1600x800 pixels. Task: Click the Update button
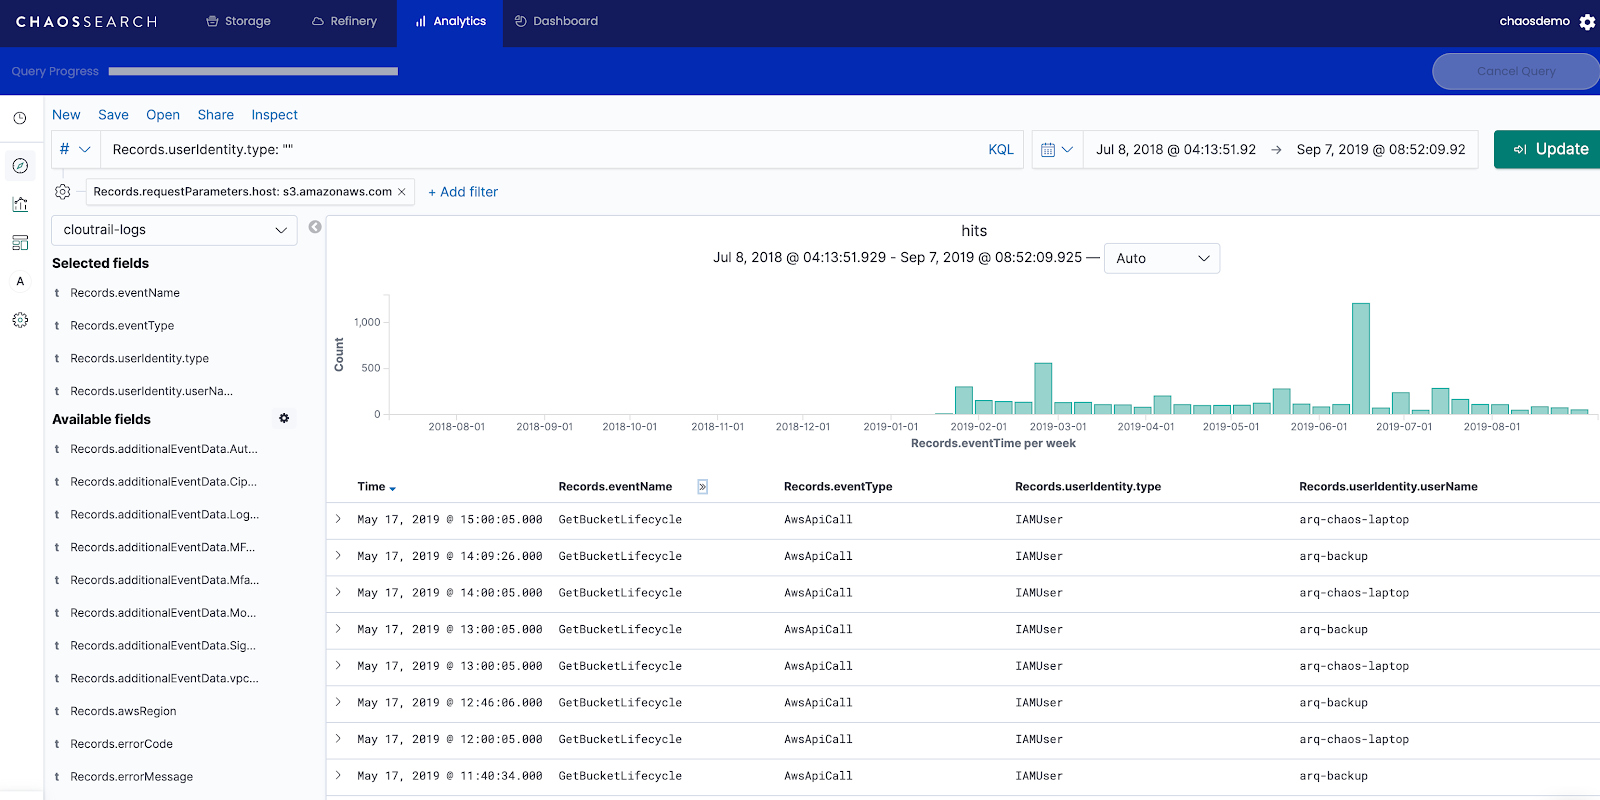tap(1548, 149)
